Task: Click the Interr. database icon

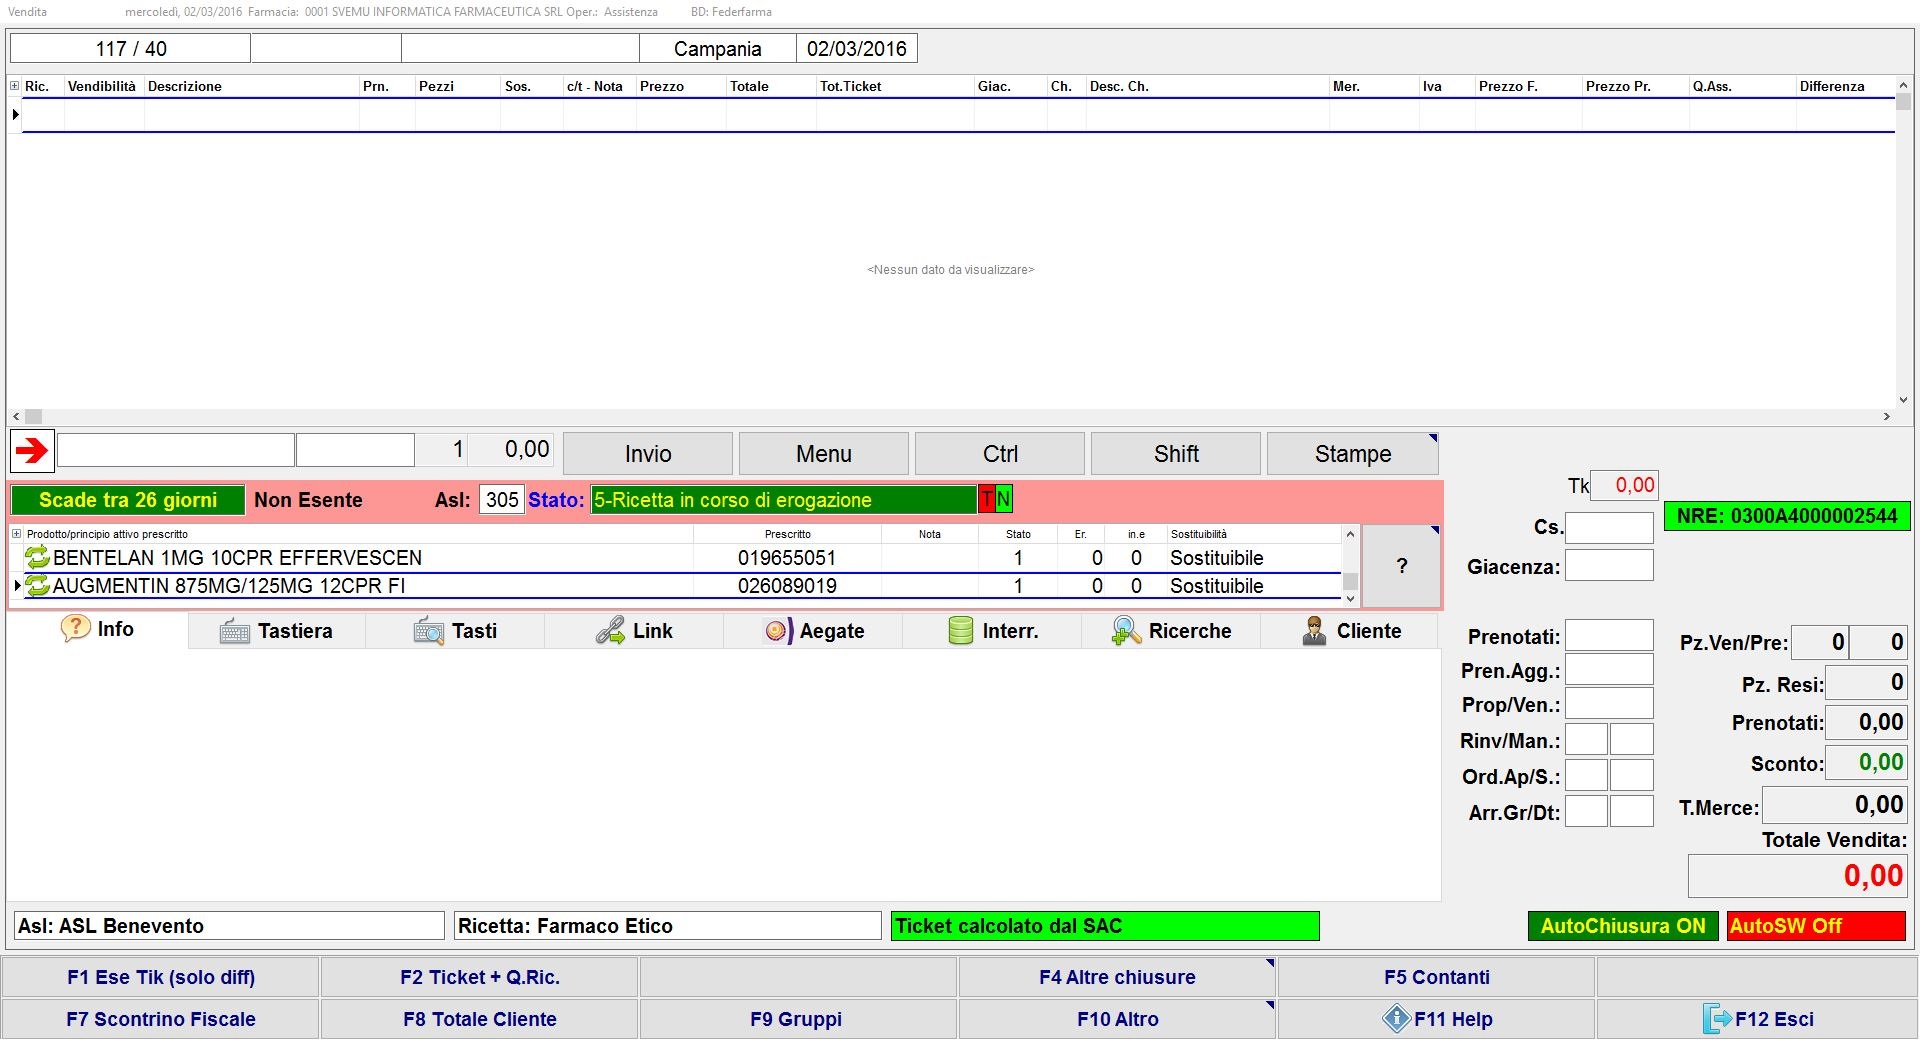Action: click(x=960, y=631)
